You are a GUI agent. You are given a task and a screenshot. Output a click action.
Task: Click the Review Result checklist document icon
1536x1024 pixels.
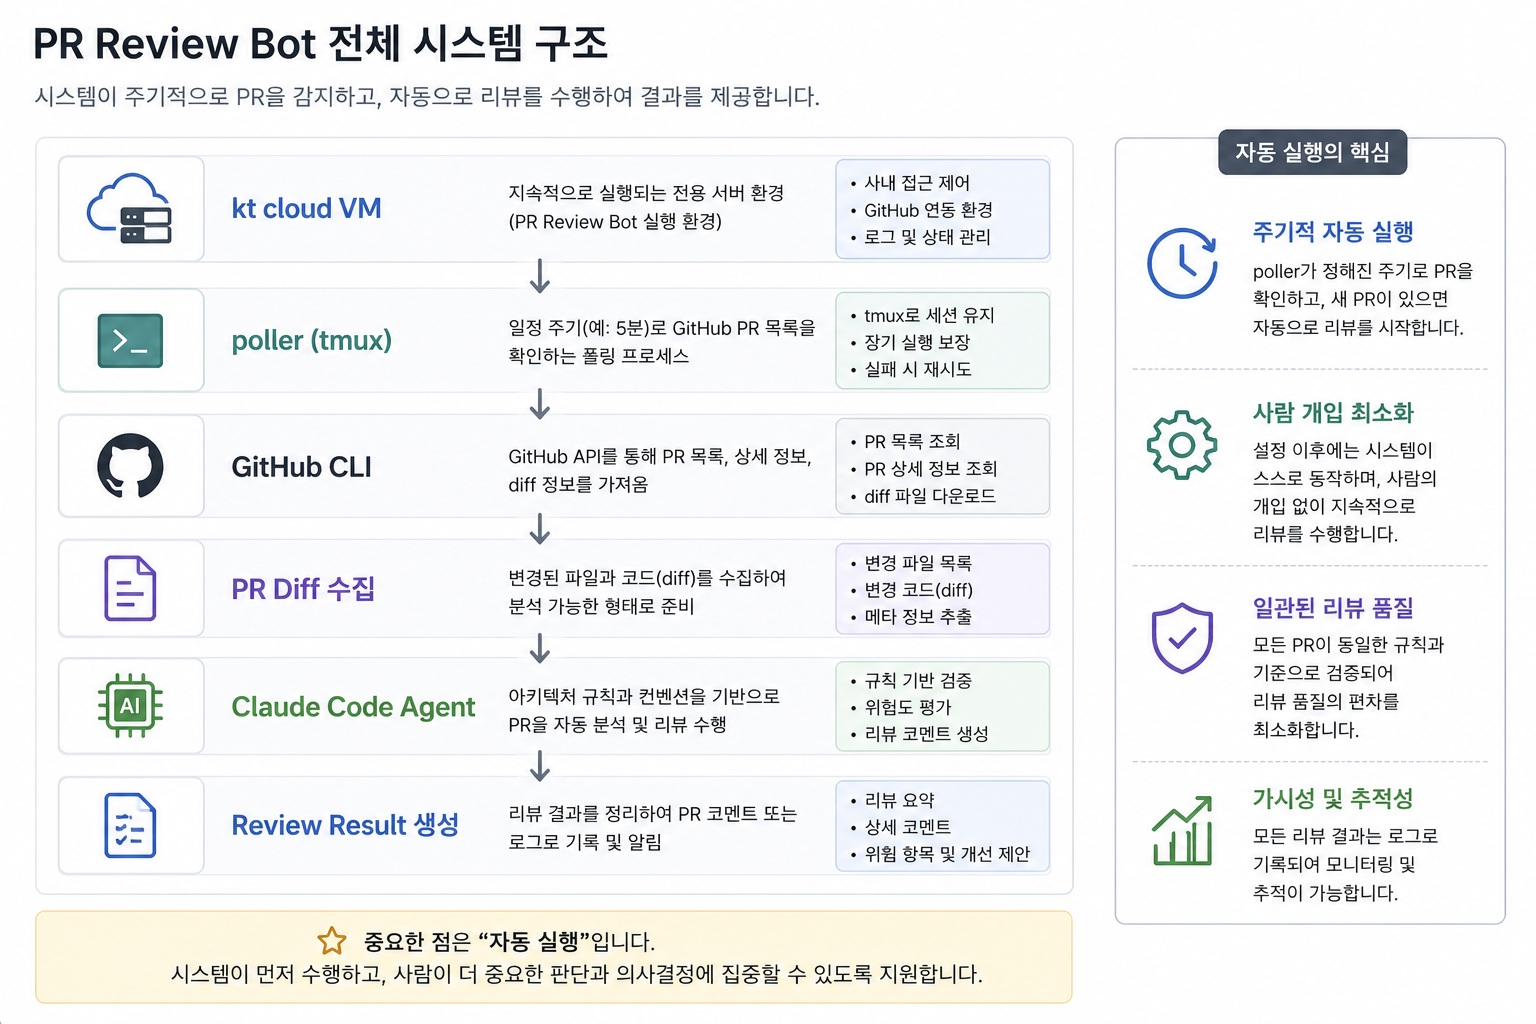(130, 825)
